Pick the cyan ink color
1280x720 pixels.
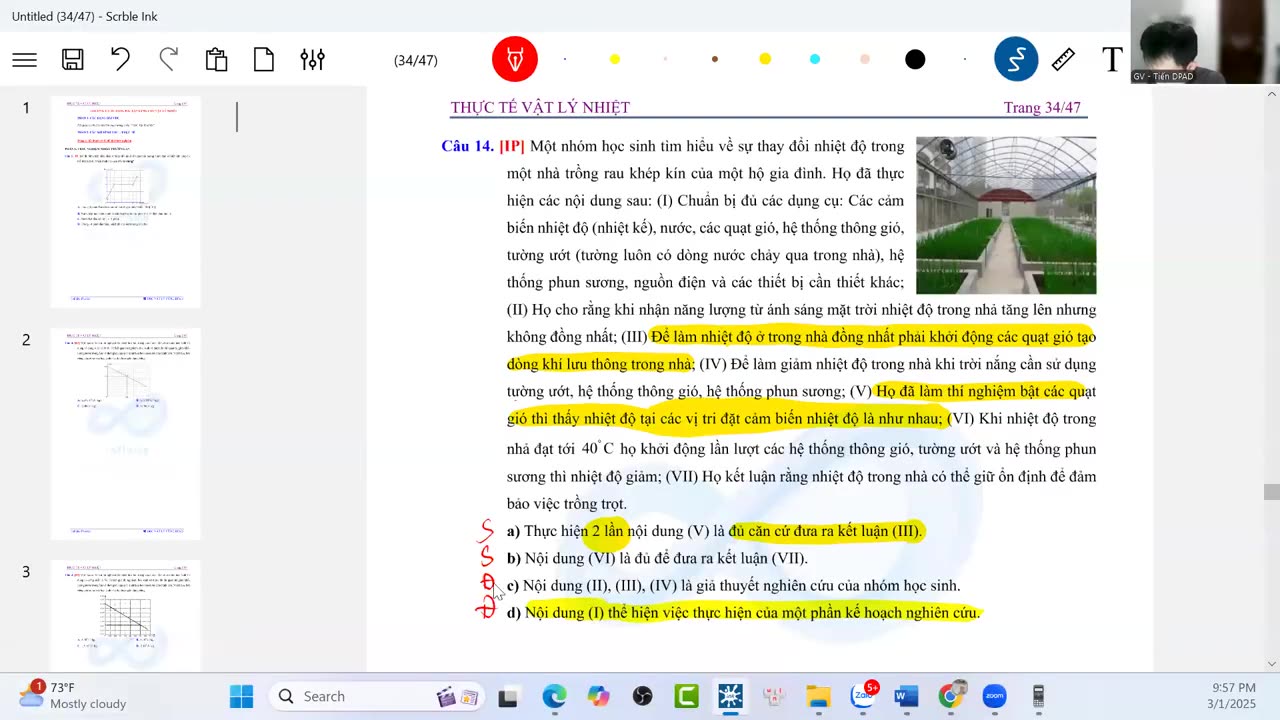click(815, 60)
